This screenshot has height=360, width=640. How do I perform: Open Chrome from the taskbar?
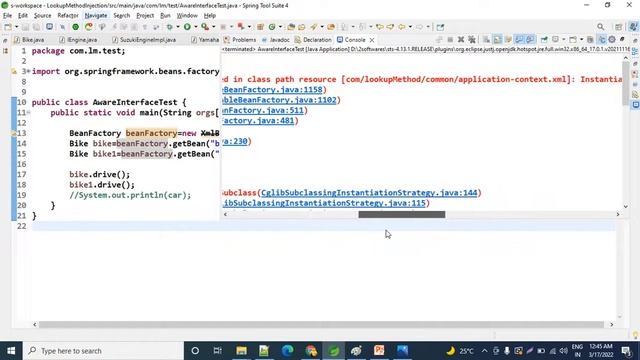(x=311, y=351)
